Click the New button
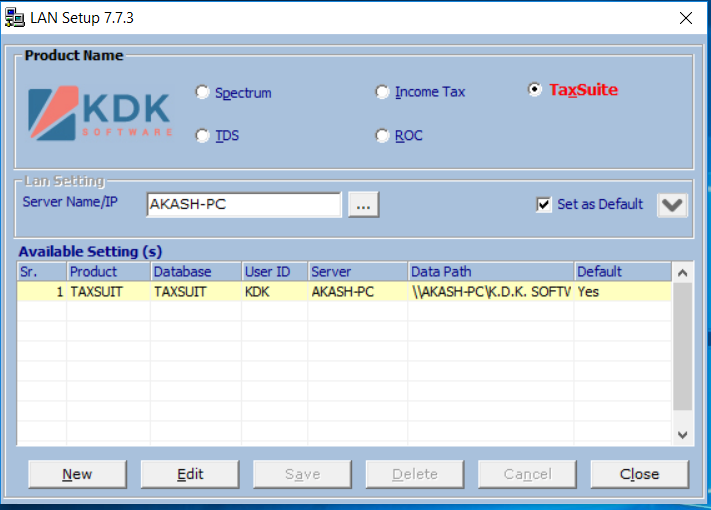The width and height of the screenshot is (711, 510). (x=77, y=474)
